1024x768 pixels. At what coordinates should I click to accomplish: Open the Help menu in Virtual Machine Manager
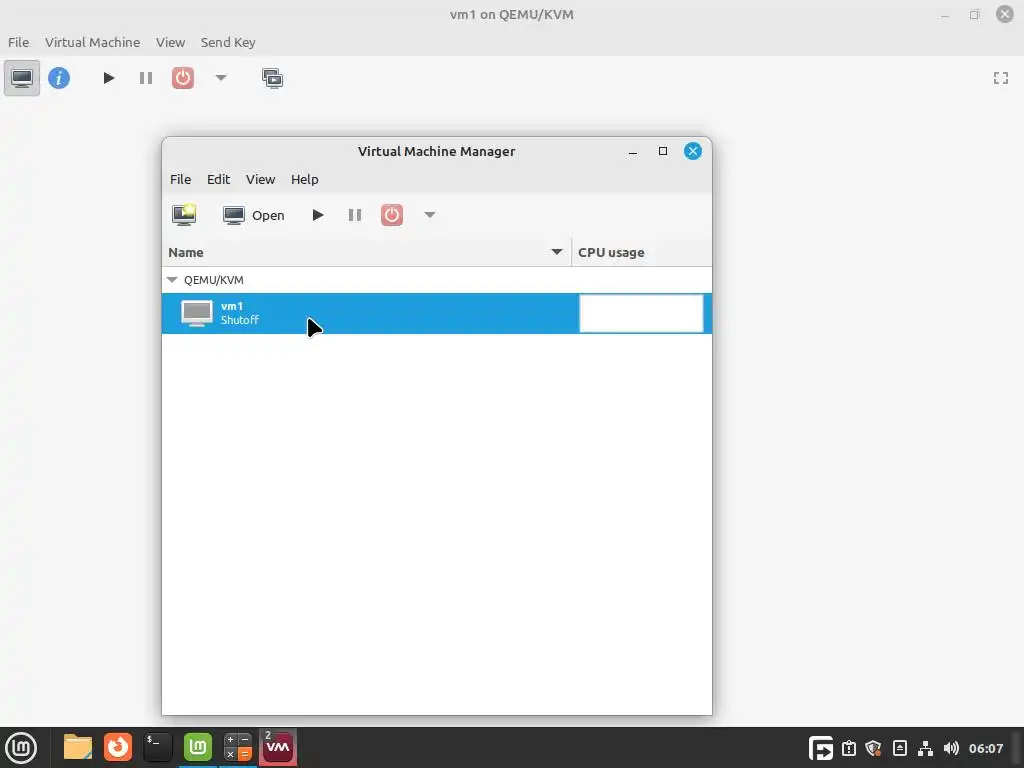(304, 180)
